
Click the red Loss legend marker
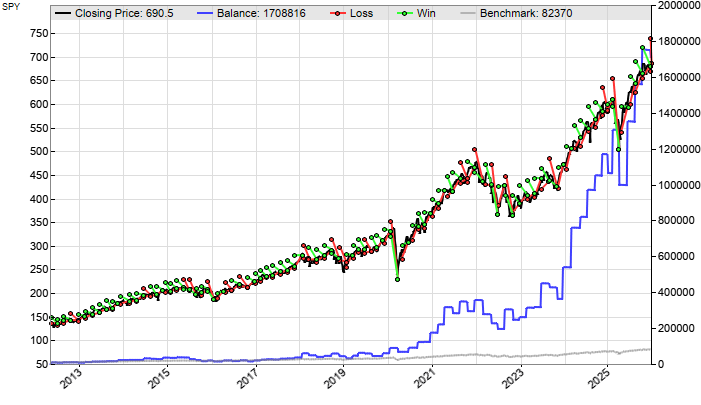(x=338, y=13)
